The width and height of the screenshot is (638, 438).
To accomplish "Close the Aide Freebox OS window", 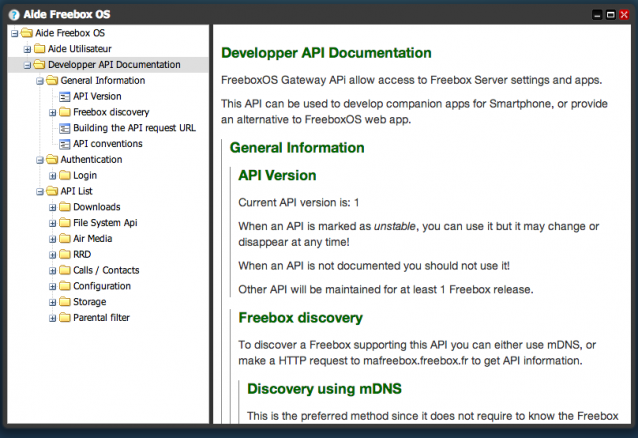I will pos(624,15).
